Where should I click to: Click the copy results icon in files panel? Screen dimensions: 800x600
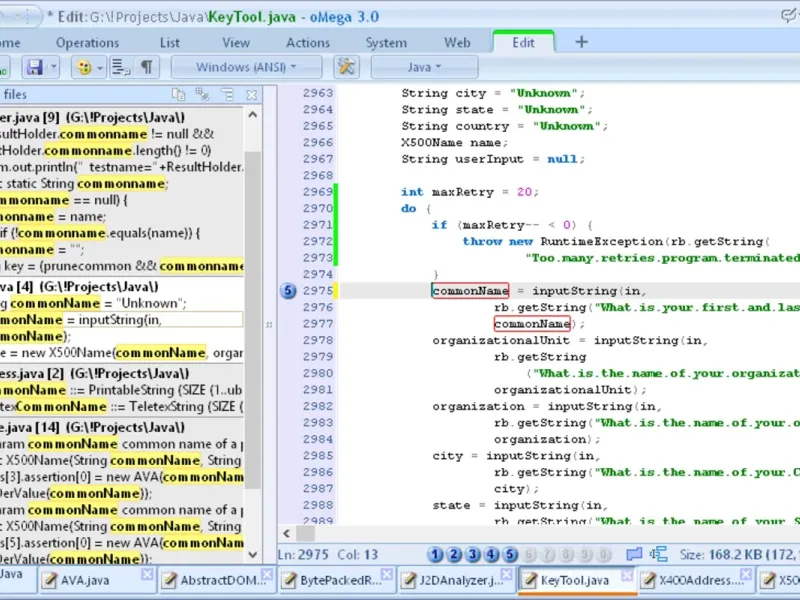pyautogui.click(x=179, y=94)
